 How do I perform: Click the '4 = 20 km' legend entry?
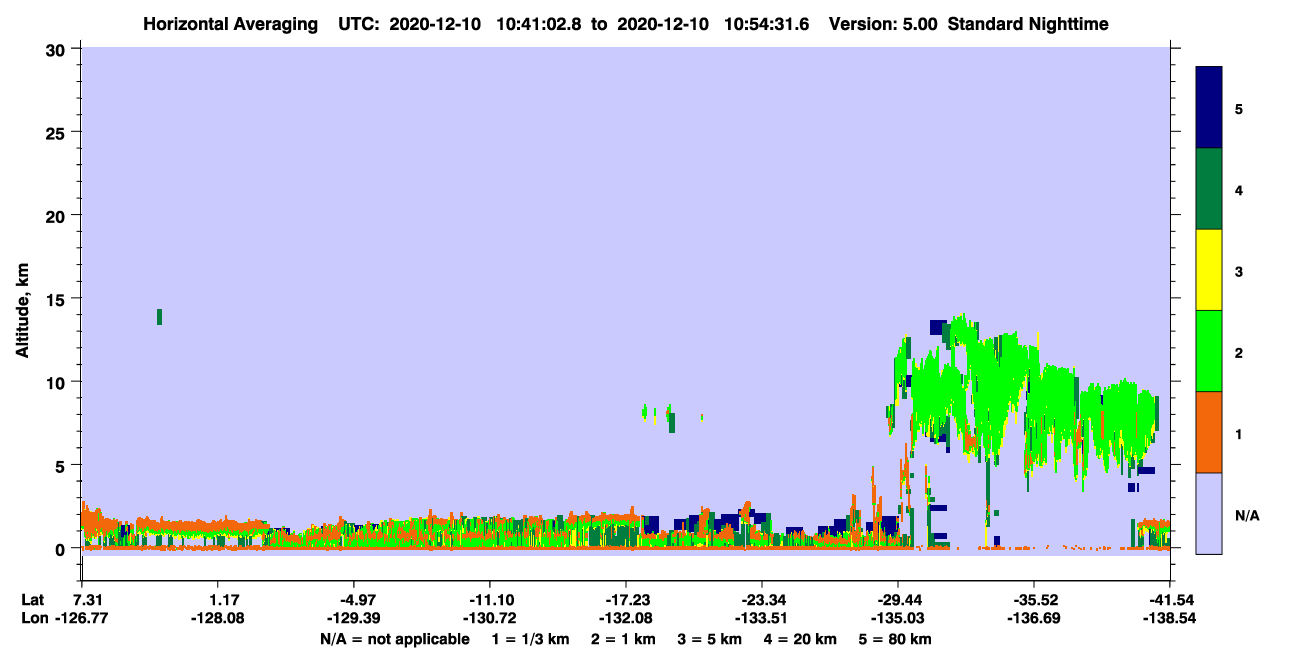pyautogui.click(x=801, y=639)
